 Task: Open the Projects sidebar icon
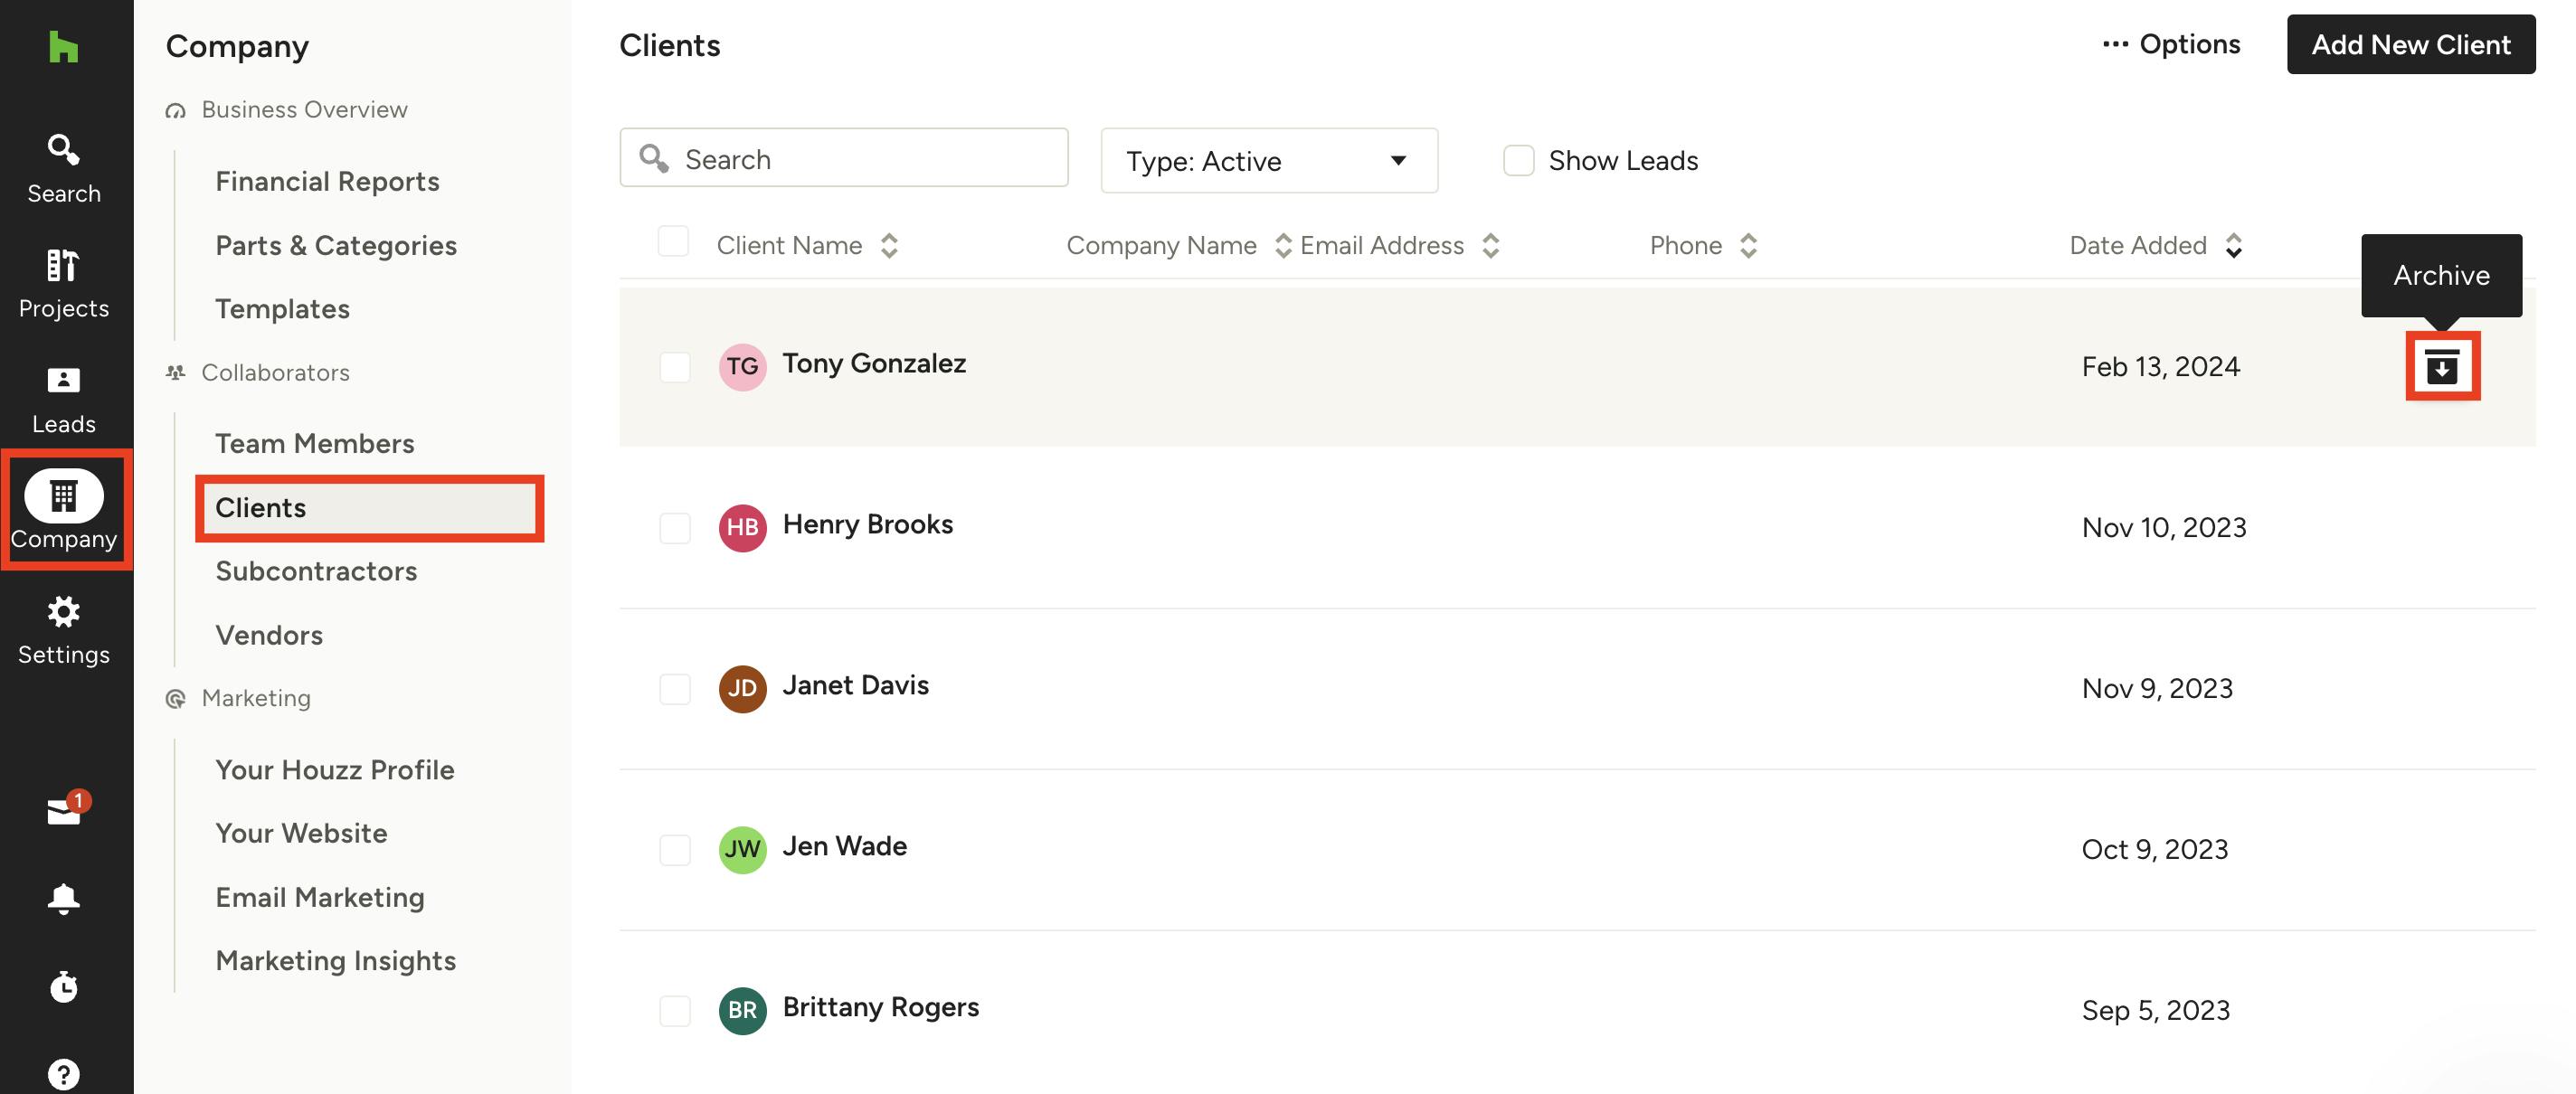(63, 284)
